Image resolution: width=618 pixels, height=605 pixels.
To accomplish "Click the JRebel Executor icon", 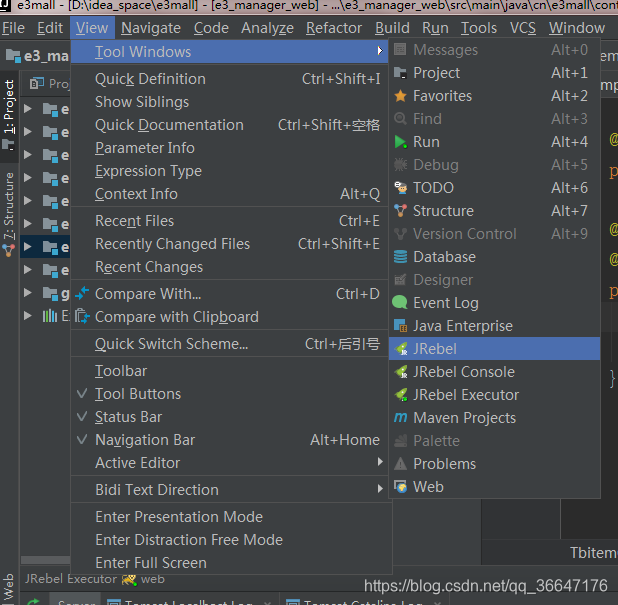I will 401,395.
